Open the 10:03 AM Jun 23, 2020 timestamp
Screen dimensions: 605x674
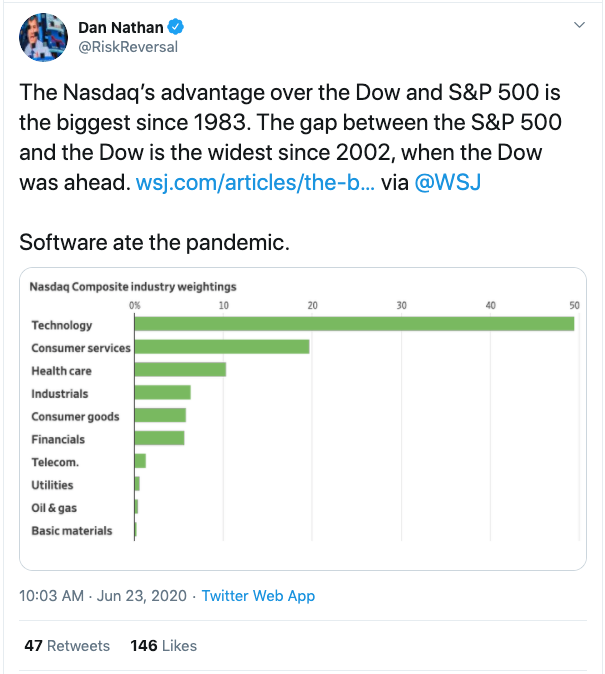[x=103, y=596]
